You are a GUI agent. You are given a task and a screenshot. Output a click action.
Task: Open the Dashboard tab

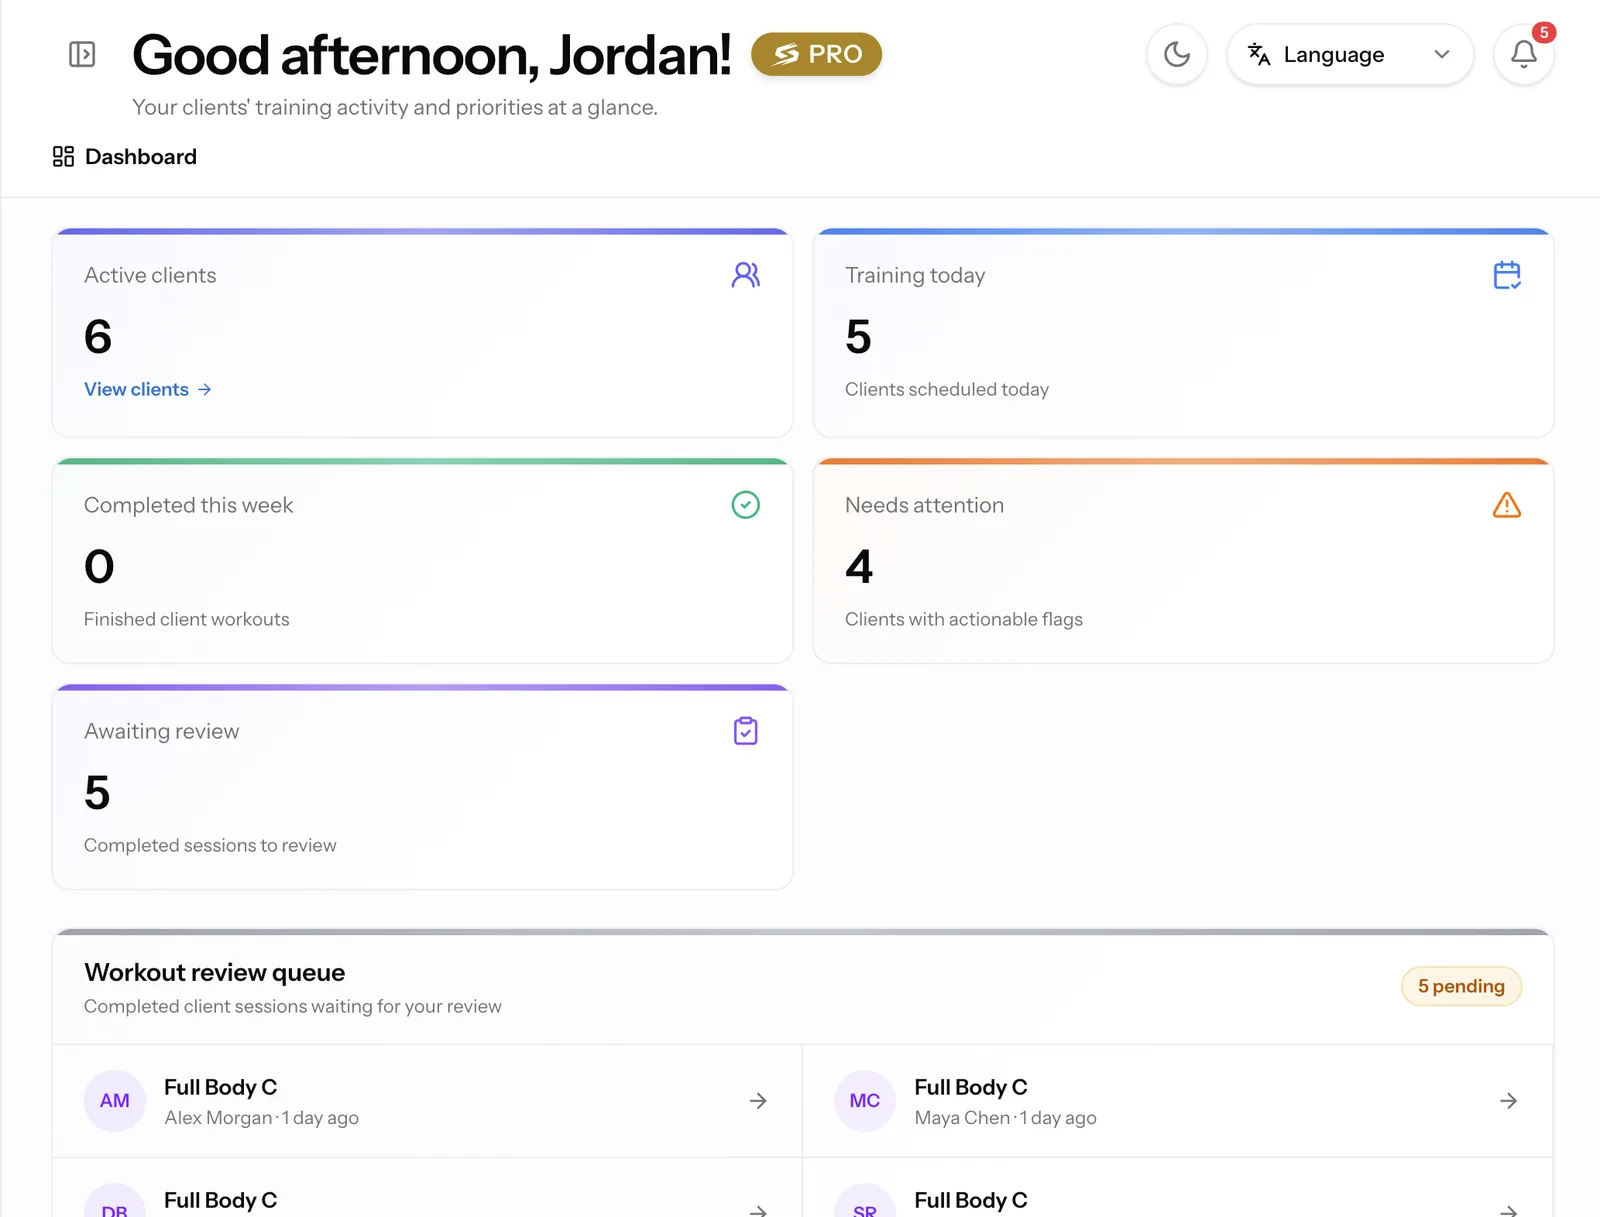coord(125,156)
